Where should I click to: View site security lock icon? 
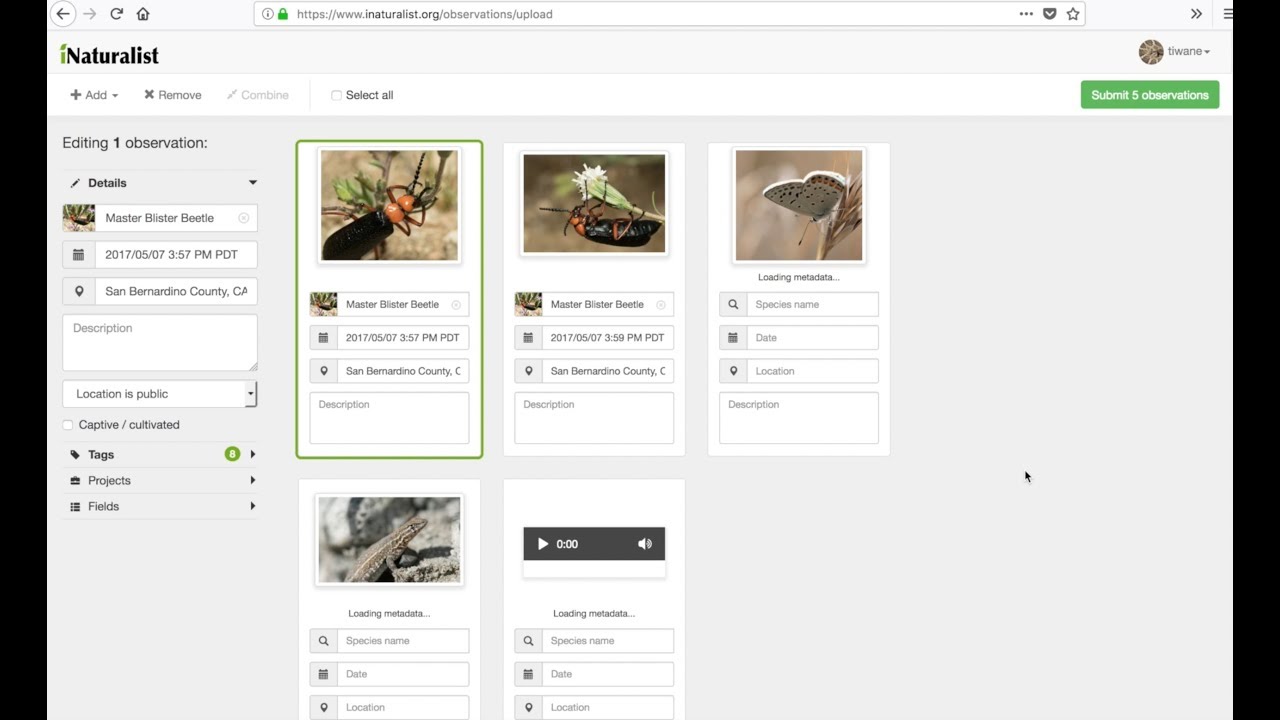point(283,14)
